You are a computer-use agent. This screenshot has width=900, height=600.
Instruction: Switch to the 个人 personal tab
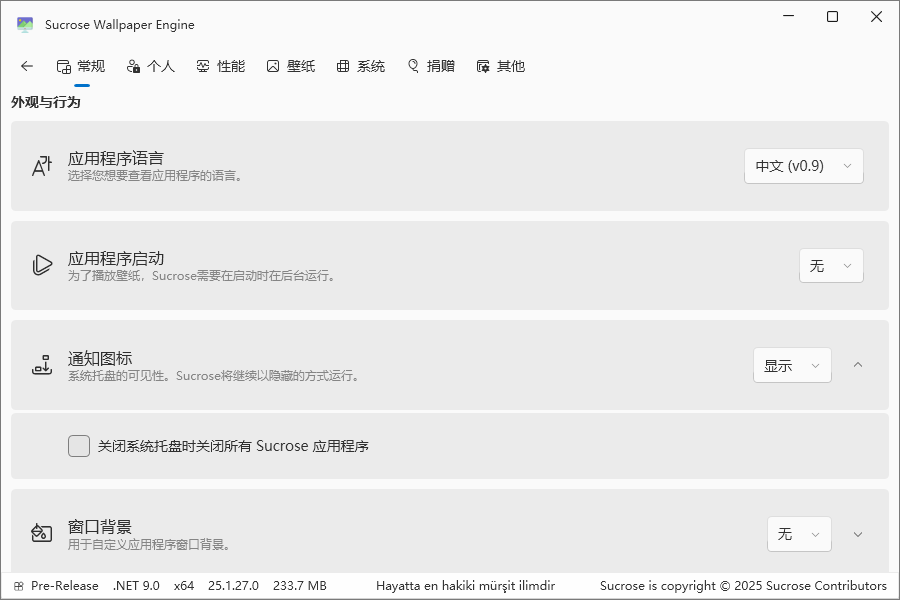coord(150,67)
